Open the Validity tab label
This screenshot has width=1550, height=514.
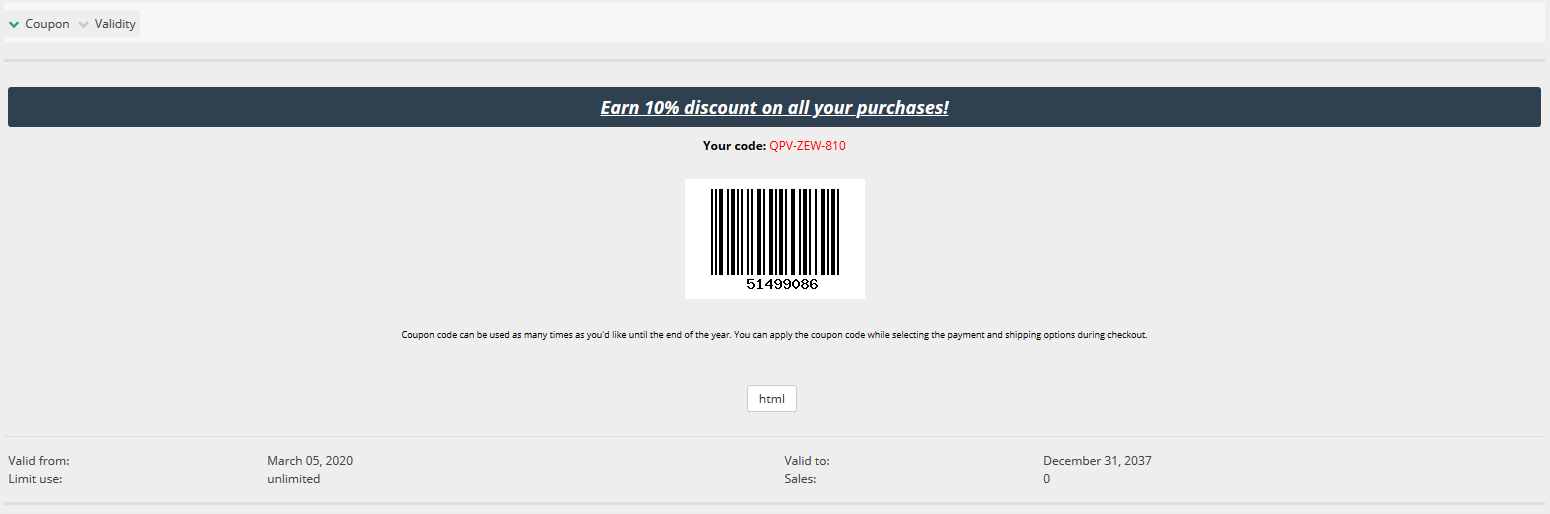(x=115, y=24)
